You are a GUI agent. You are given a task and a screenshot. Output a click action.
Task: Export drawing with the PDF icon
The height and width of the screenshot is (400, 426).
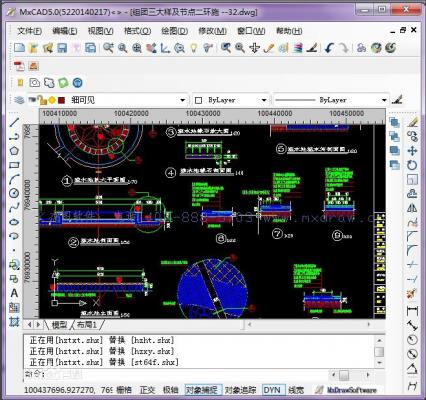pos(19,66)
